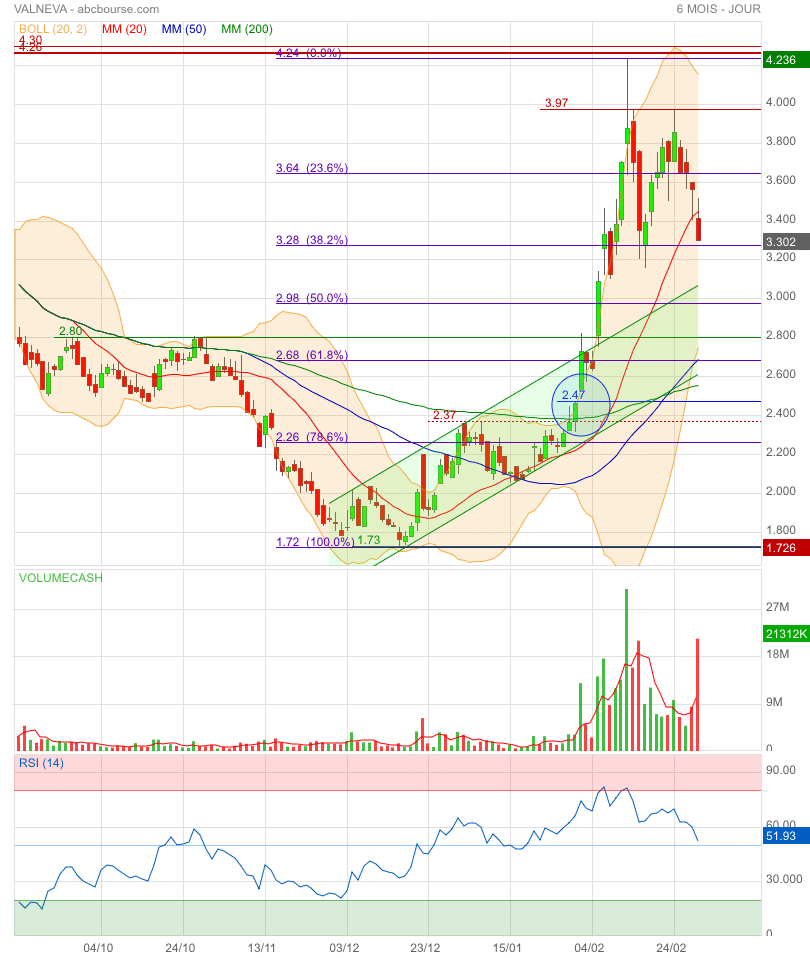Click the green "21312K" volume tag
The height and width of the screenshot is (958, 810).
(x=786, y=634)
